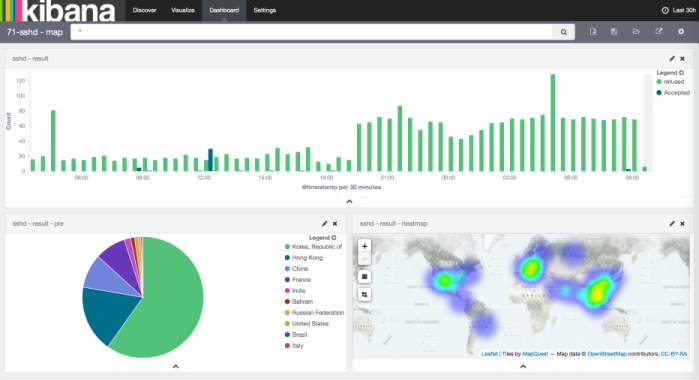Open the CC-BY-SA license link
Screen dimensions: 699x380
pos(674,354)
